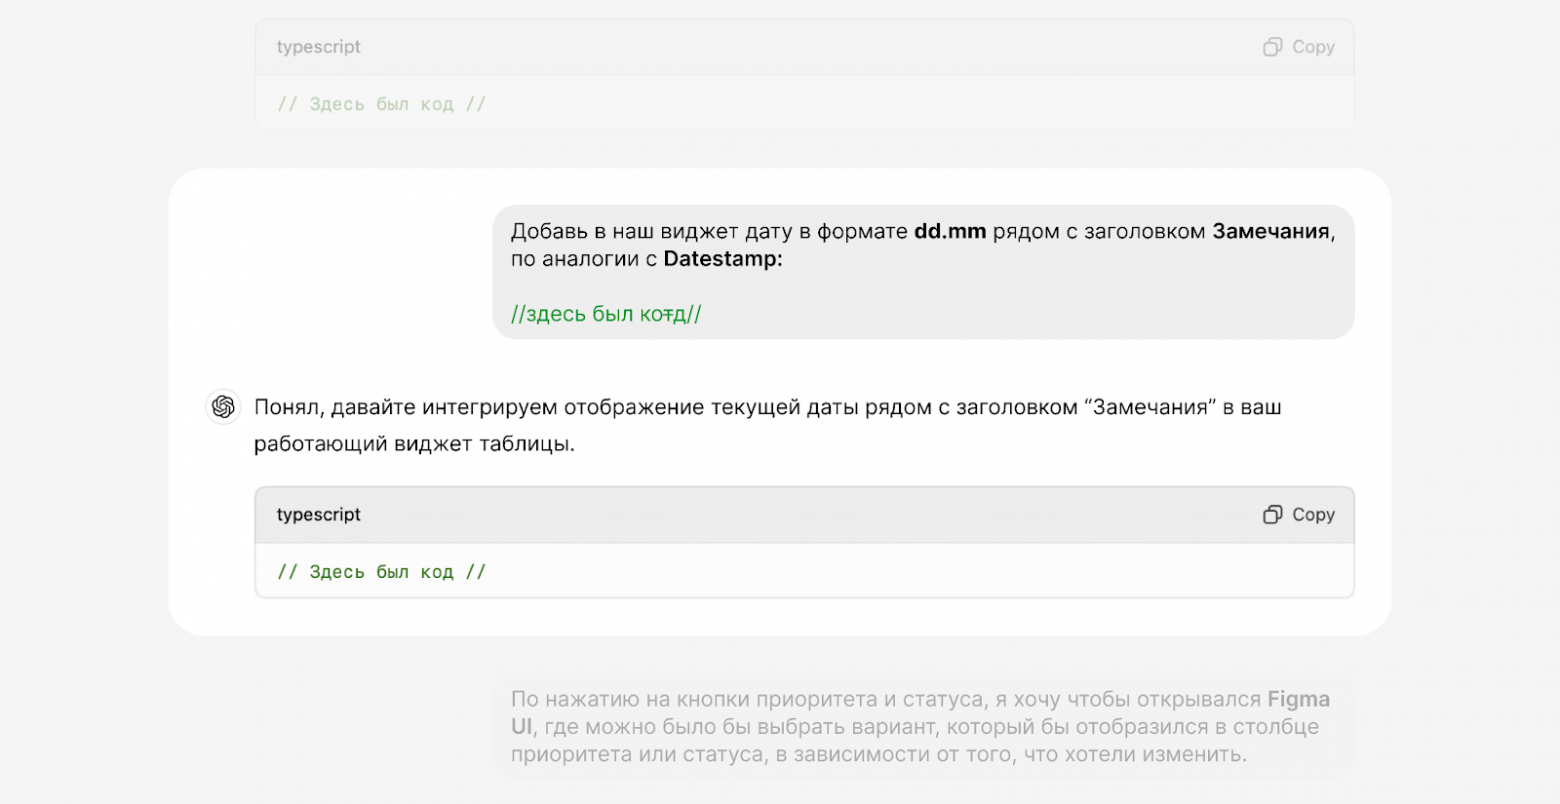Copy code from the faded top typescript block
This screenshot has height=804, width=1560.
pos(1299,47)
